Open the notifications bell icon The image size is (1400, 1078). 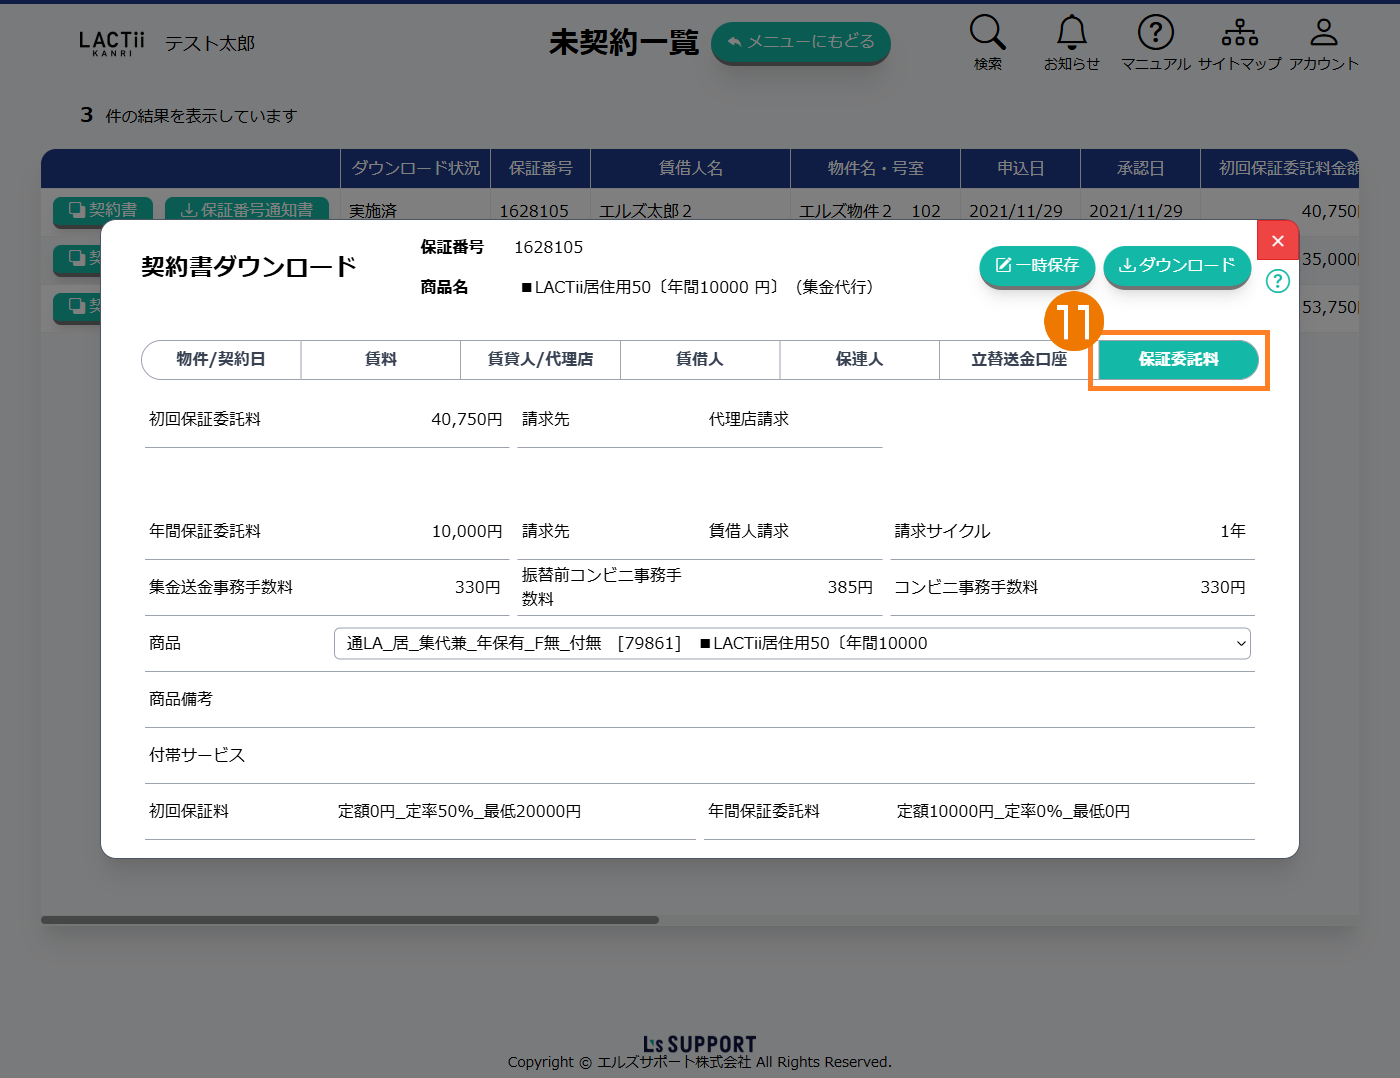click(1071, 33)
